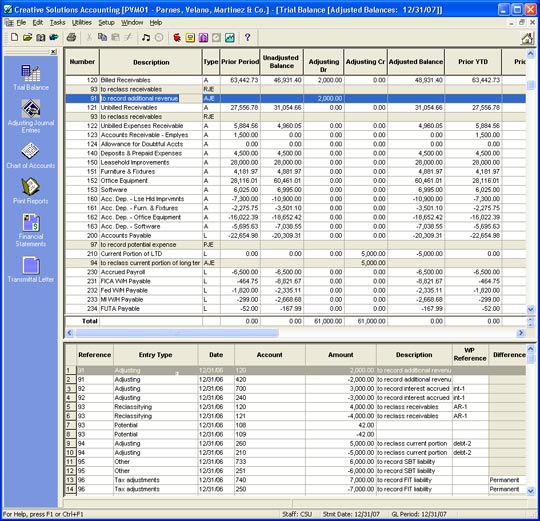Click the music note toolbar icon
The image size is (540, 521).
[x=146, y=37]
